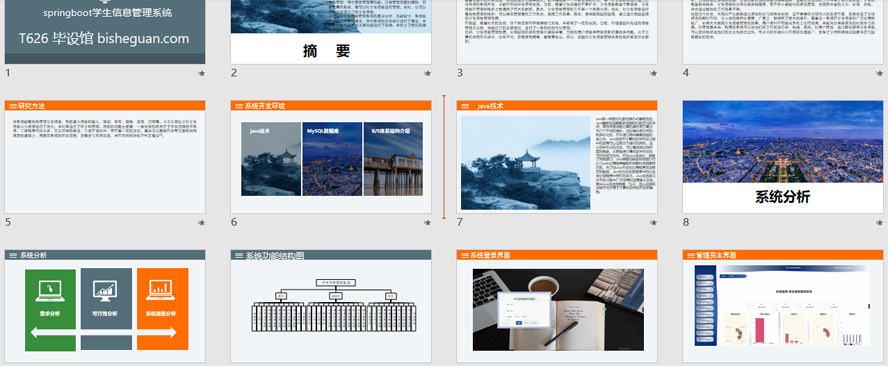Click the animation star icon under slide 4

[x=880, y=73]
